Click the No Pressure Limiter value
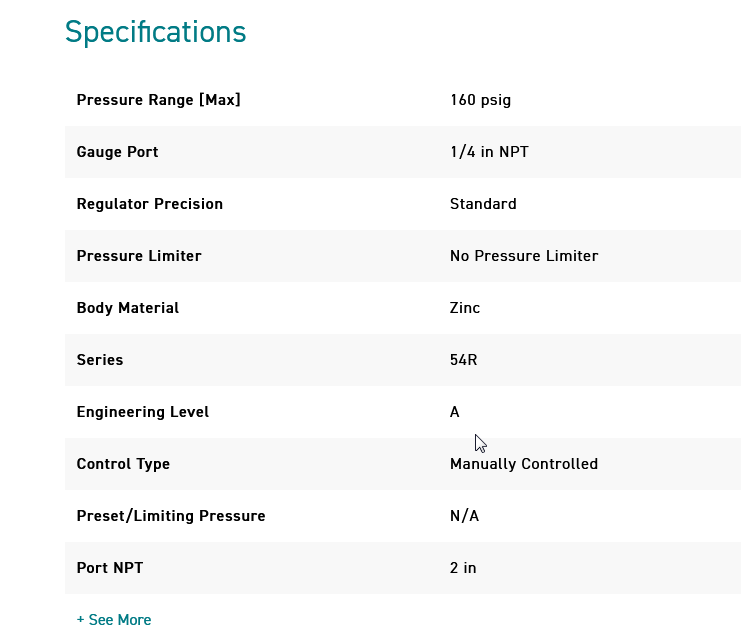 [524, 256]
